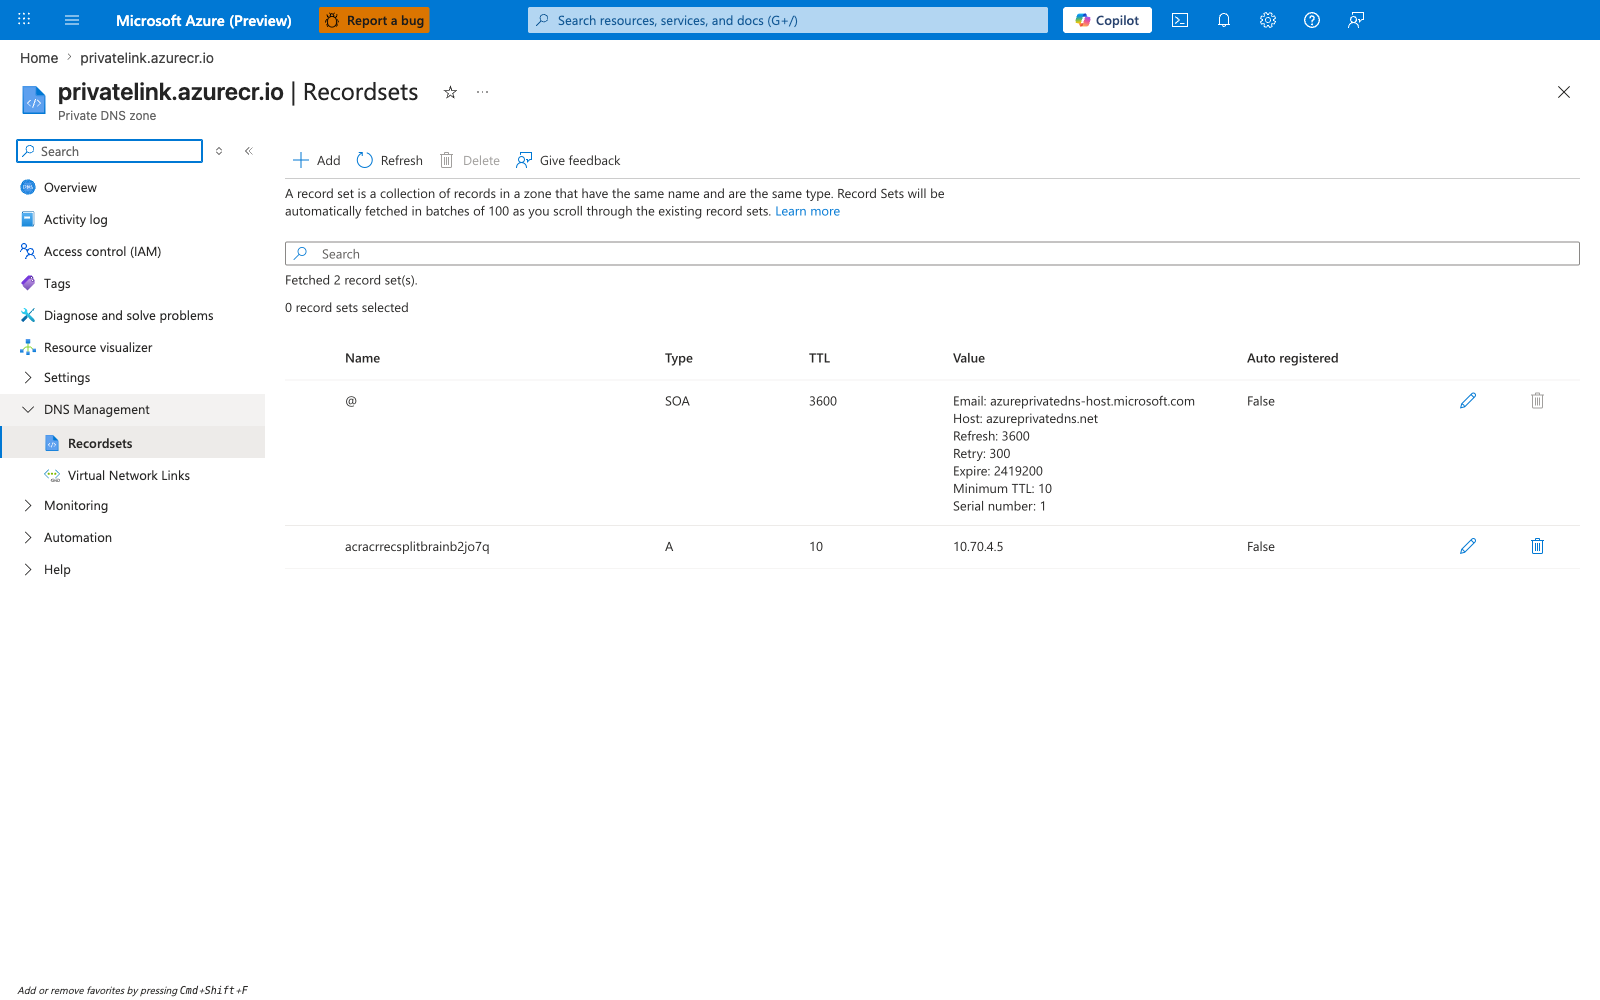Viewport: 1600px width, 1000px height.
Task: Collapse the left navigation menu
Action: [249, 151]
